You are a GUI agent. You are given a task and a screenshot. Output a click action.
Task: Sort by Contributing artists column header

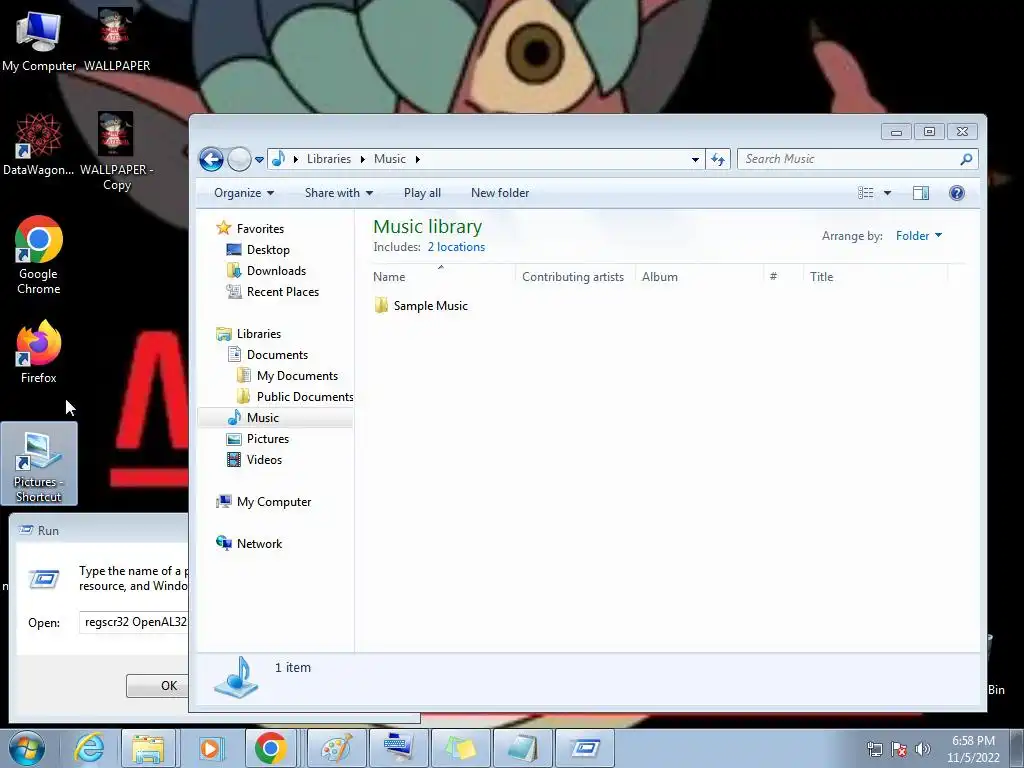click(575, 277)
